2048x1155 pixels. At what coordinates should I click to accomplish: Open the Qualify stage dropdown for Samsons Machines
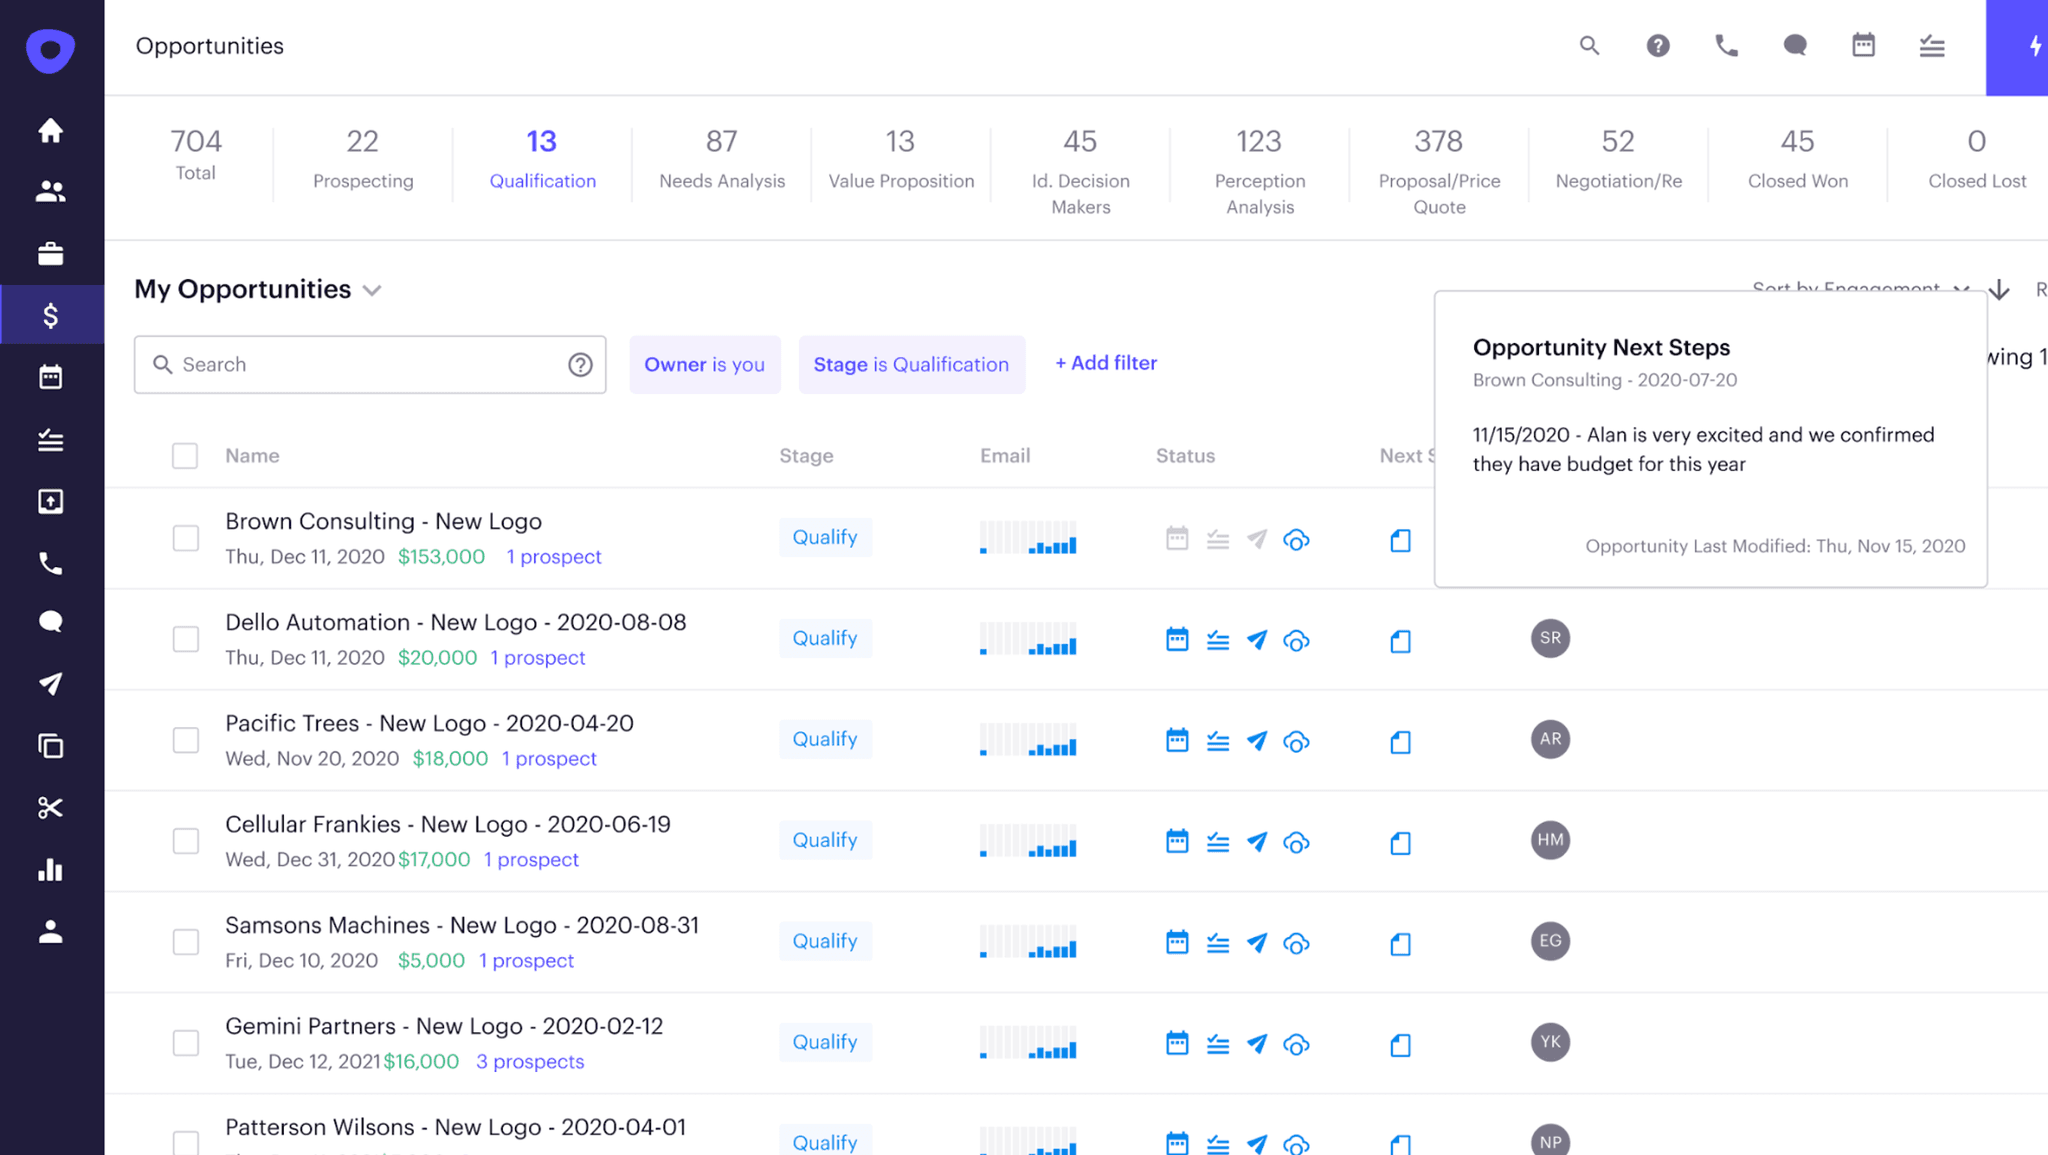tap(825, 941)
